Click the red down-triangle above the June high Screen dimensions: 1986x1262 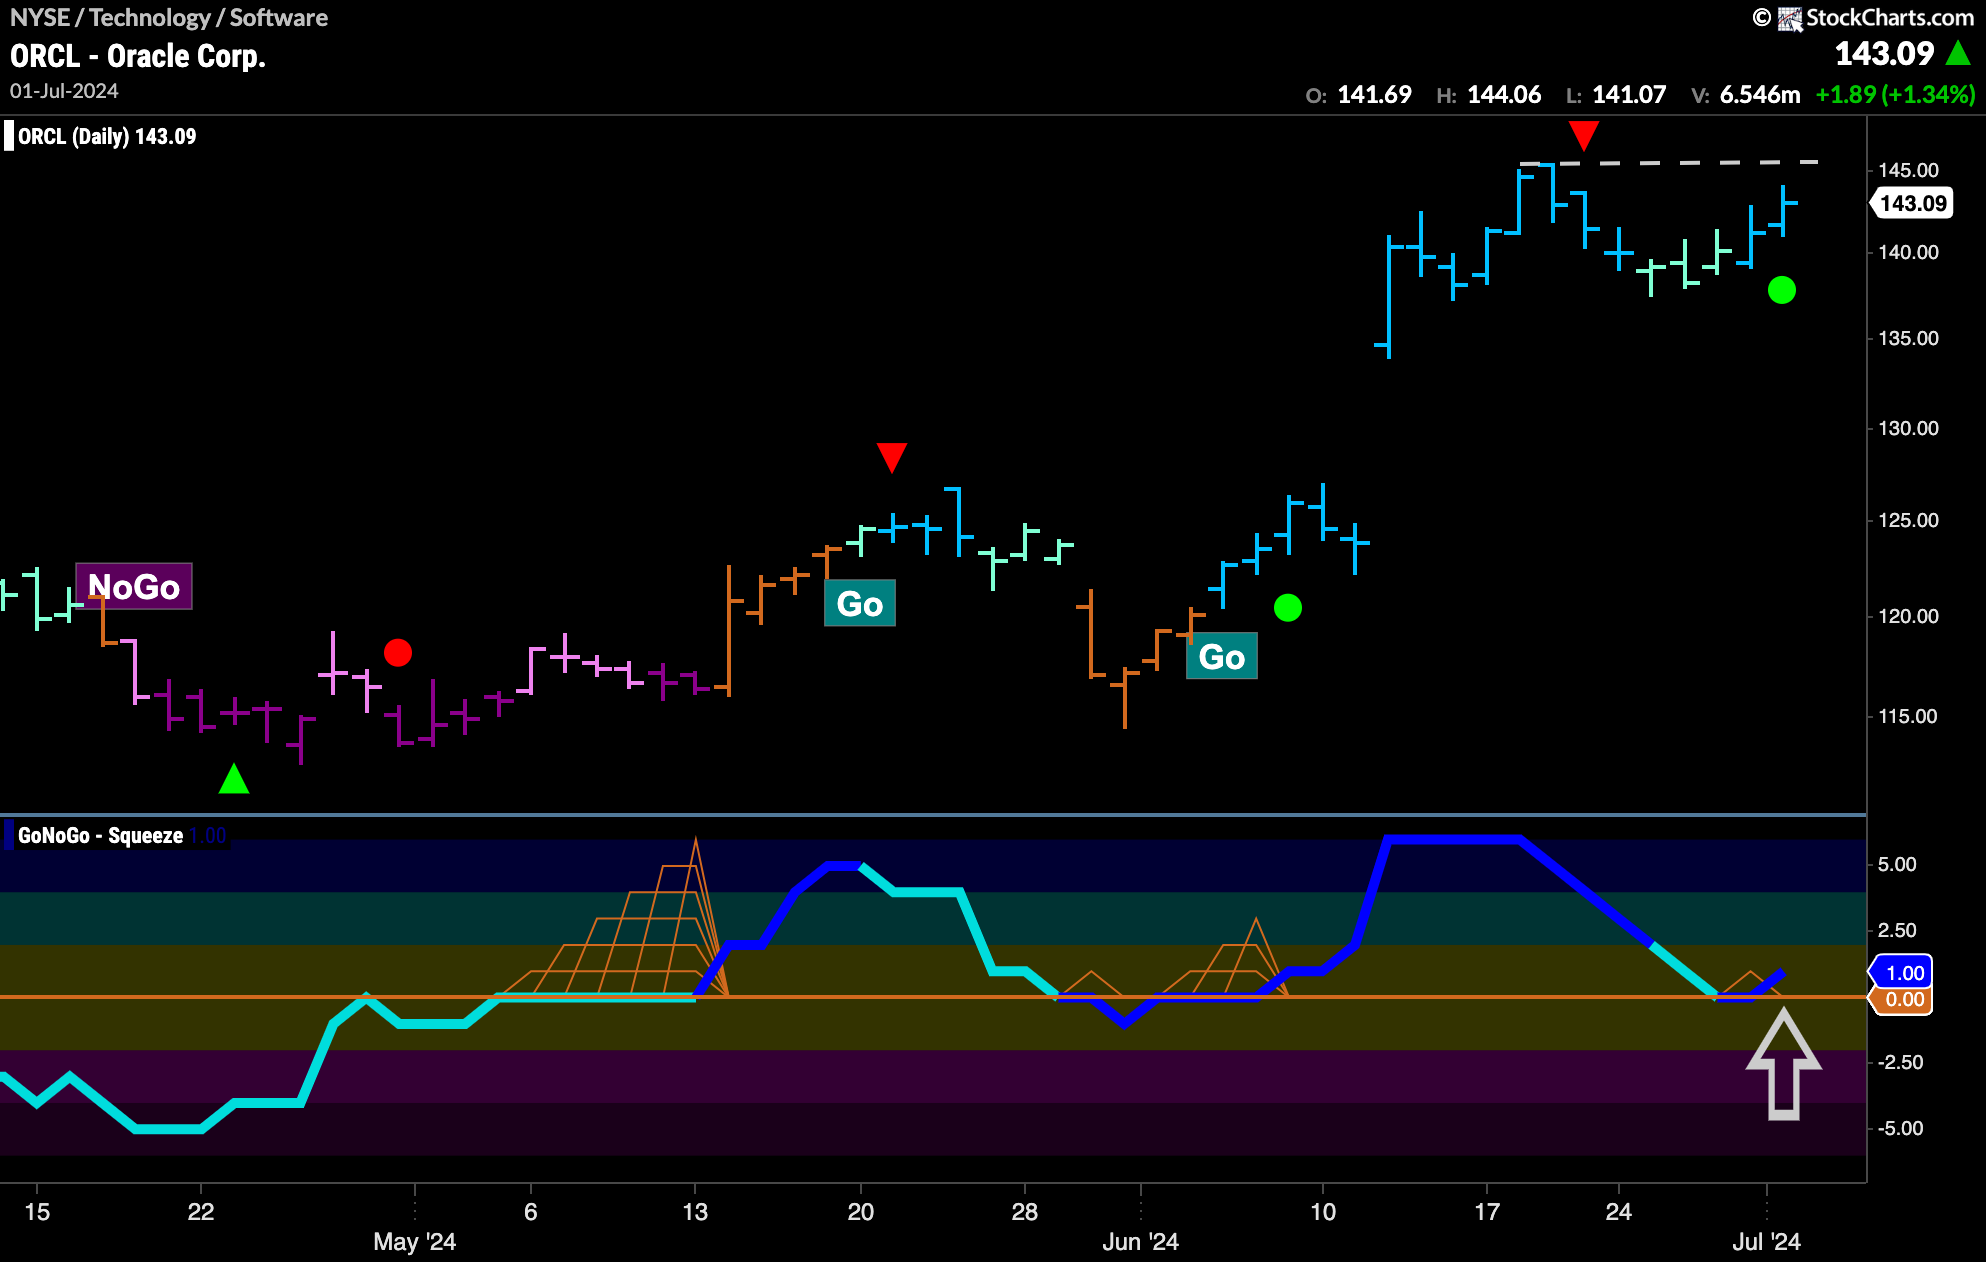coord(1584,135)
